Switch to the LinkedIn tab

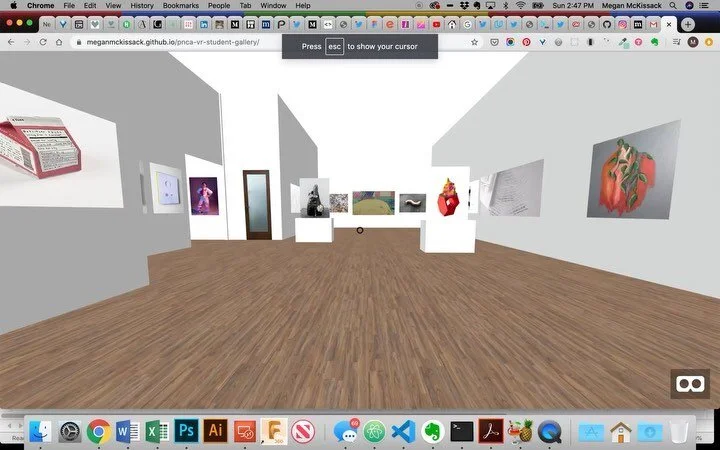click(x=203, y=24)
